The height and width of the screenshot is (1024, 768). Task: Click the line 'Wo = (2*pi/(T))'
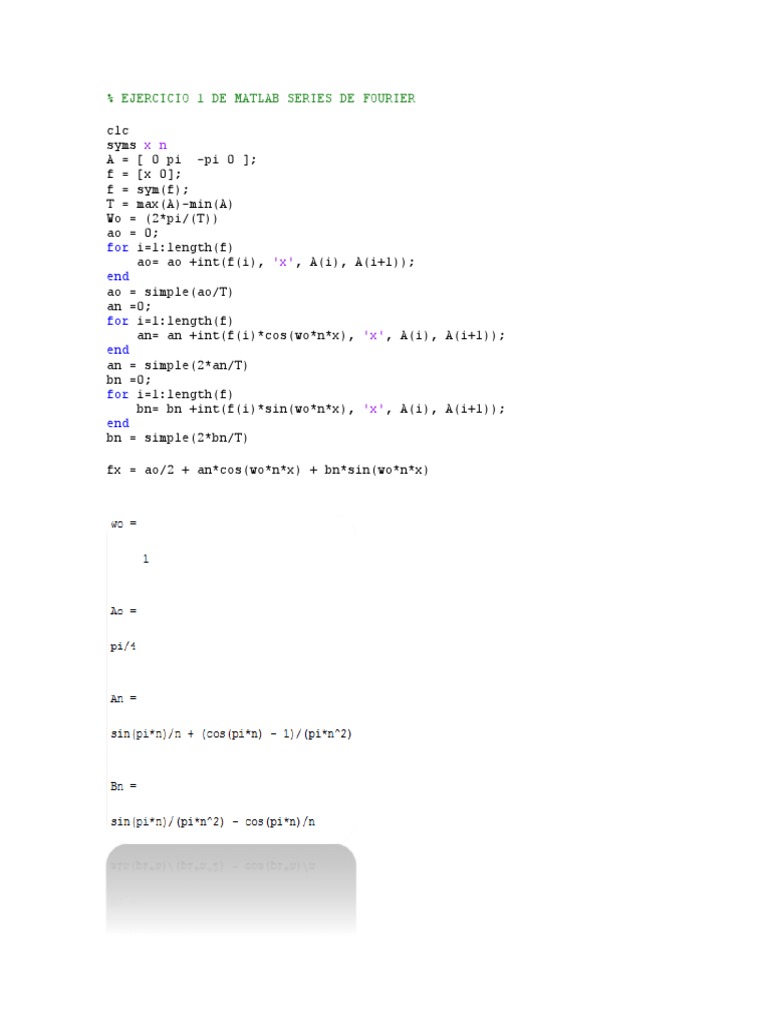pyautogui.click(x=162, y=218)
